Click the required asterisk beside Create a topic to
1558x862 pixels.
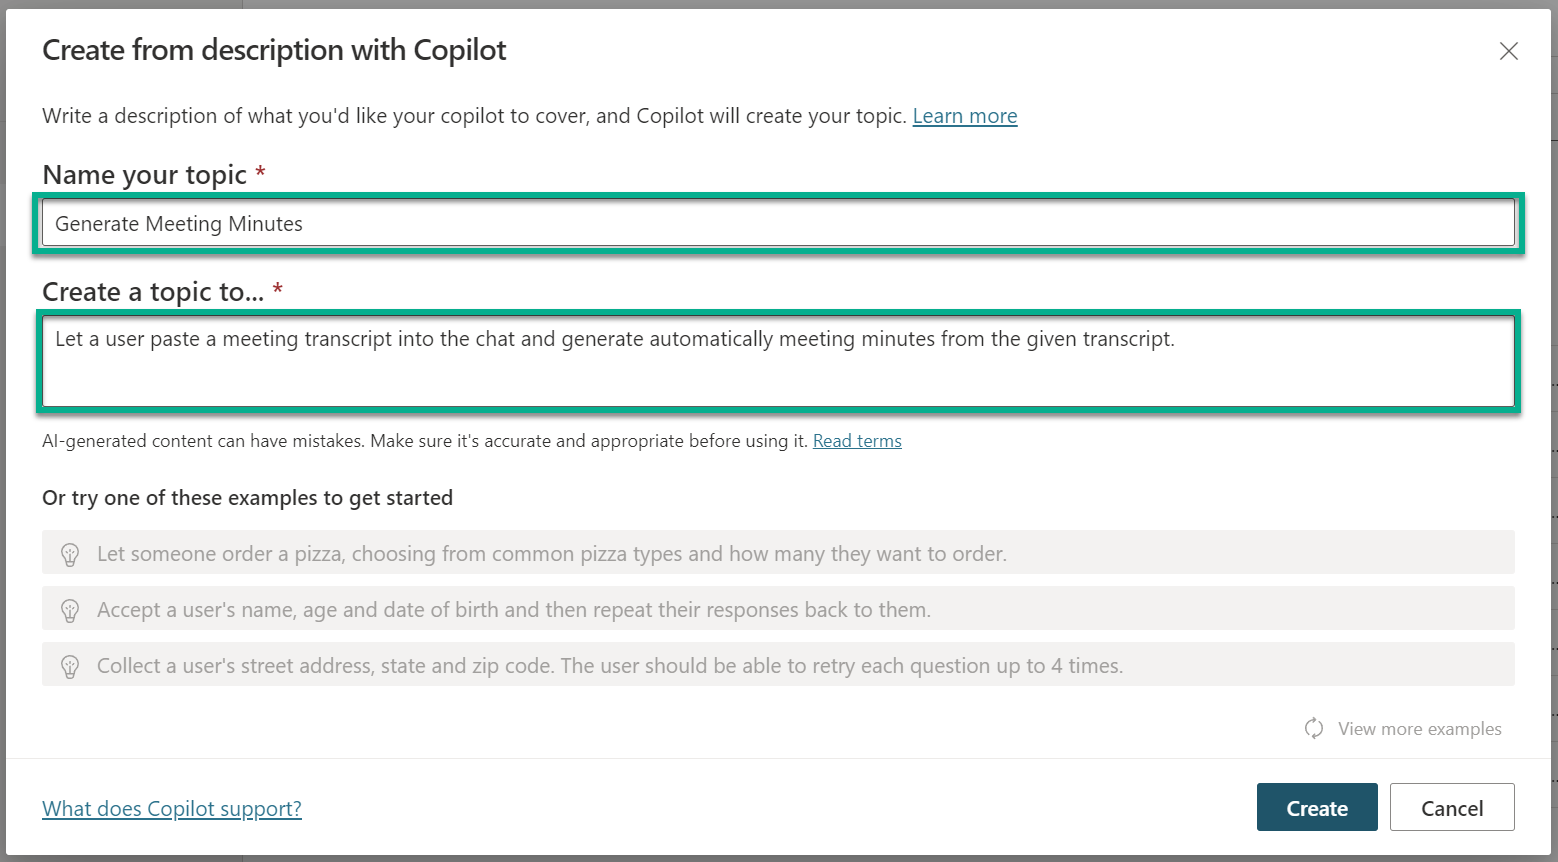point(278,290)
